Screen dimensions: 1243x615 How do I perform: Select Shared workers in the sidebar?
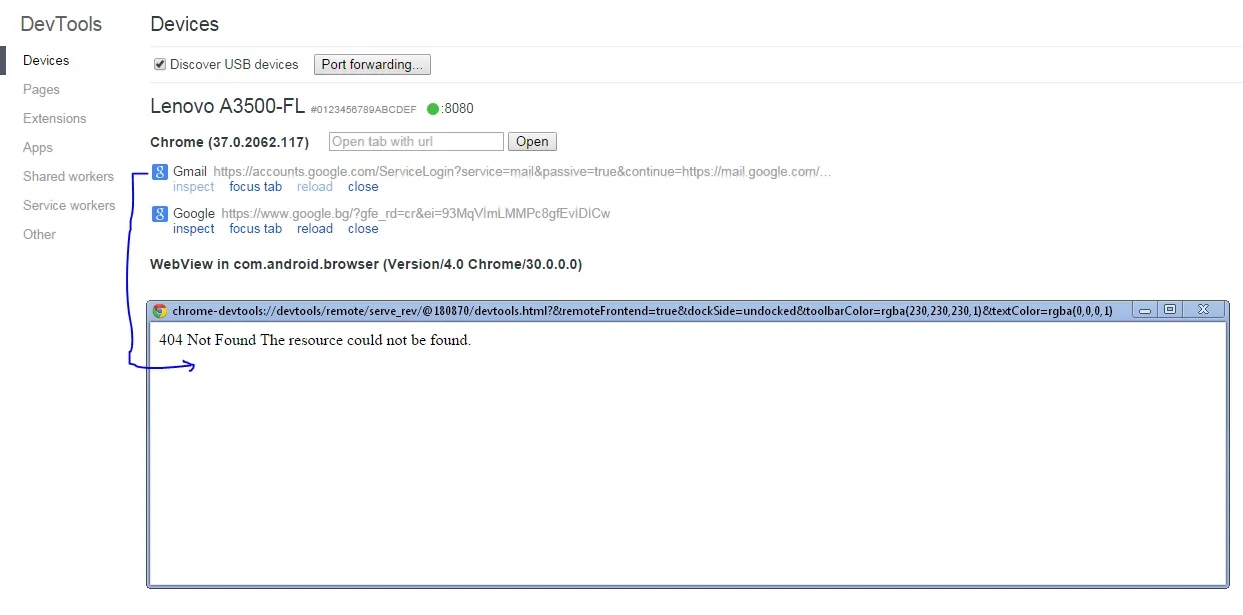[x=68, y=177]
